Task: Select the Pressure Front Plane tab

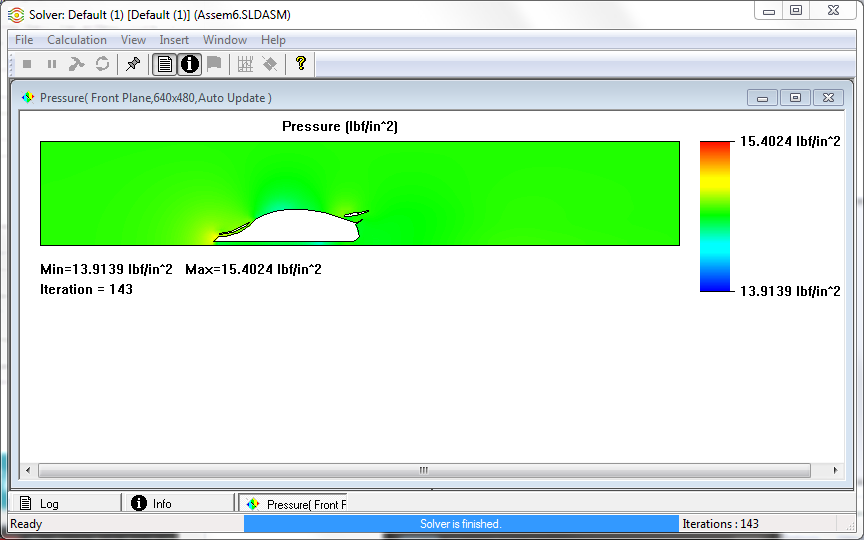Action: [292, 504]
